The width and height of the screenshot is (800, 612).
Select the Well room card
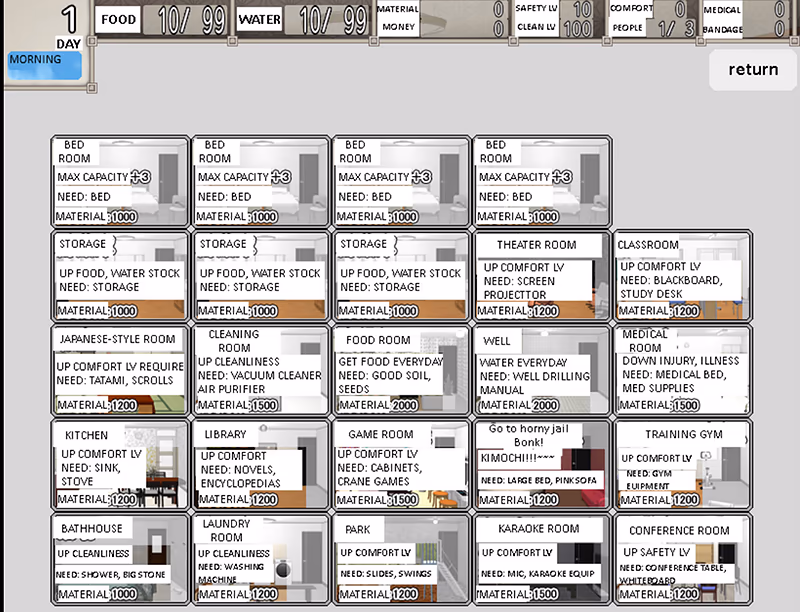pyautogui.click(x=541, y=371)
